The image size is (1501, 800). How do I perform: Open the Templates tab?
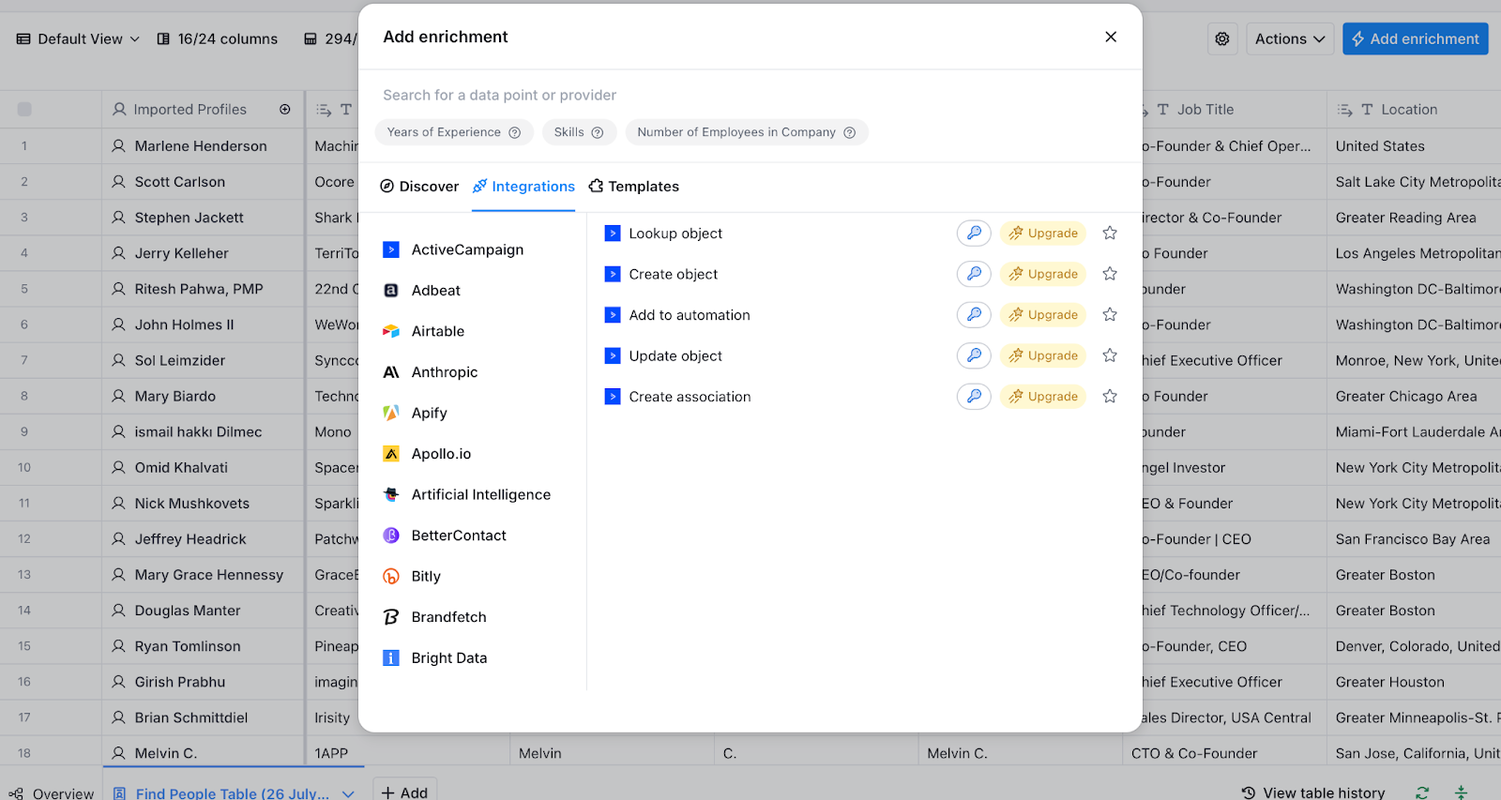pyautogui.click(x=633, y=186)
